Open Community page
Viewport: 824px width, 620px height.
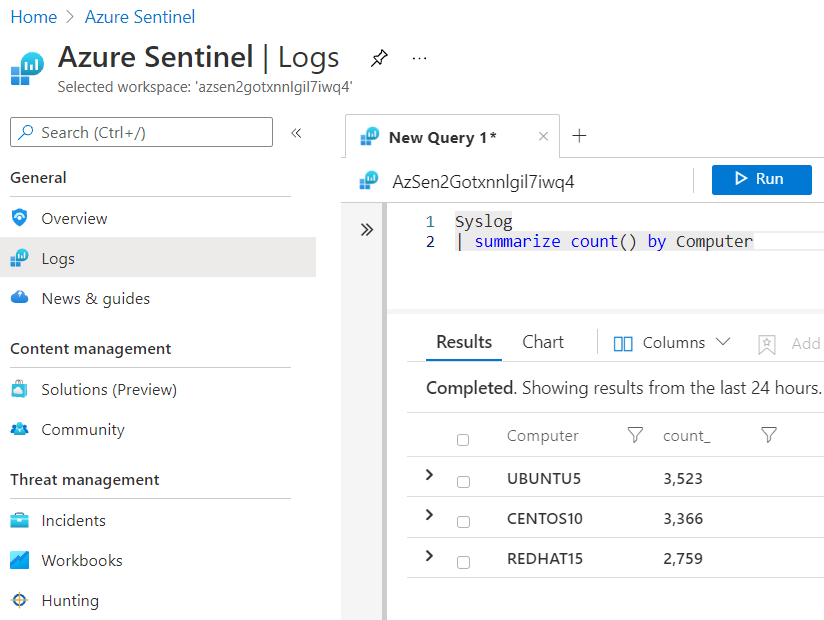(158, 429)
